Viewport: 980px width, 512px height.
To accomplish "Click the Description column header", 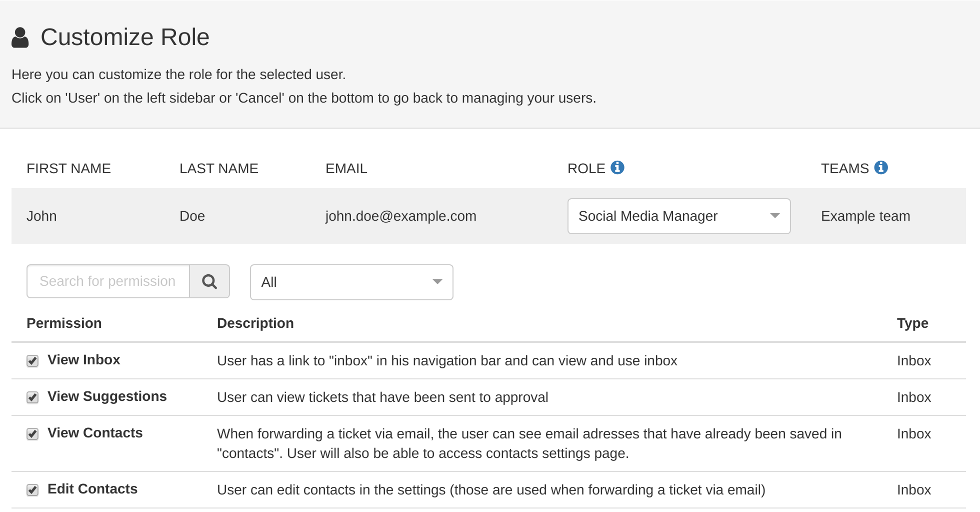I will pyautogui.click(x=255, y=323).
